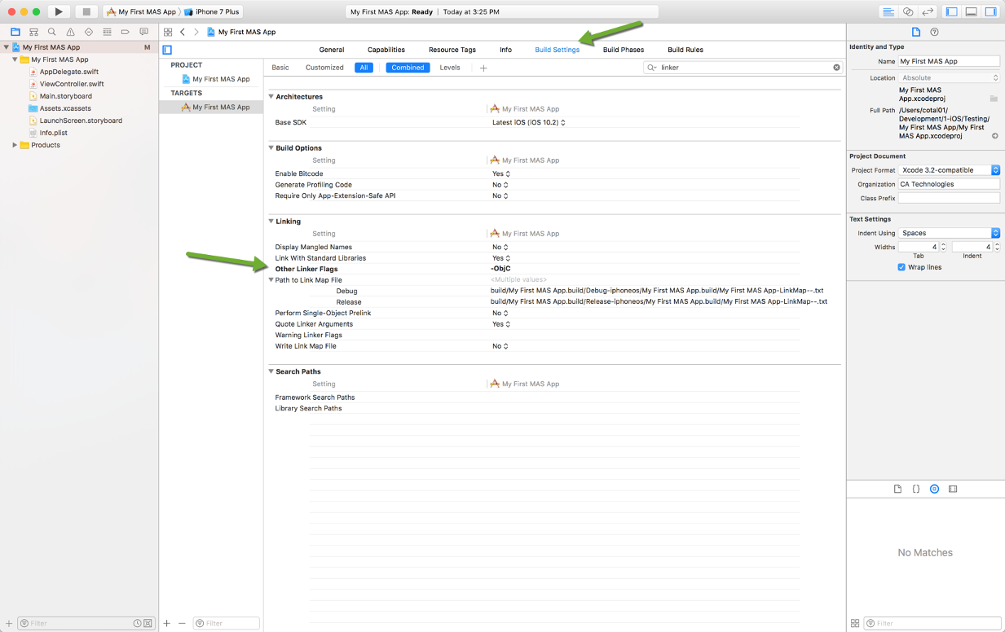Open the Find navigator (magnifier icon)
1005x632 pixels.
click(52, 31)
